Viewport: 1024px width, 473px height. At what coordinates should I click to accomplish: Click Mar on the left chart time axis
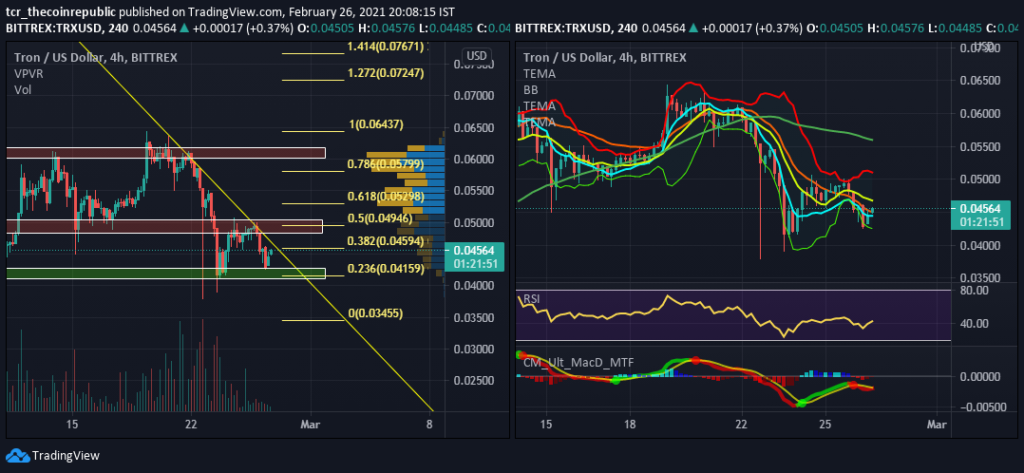click(312, 424)
